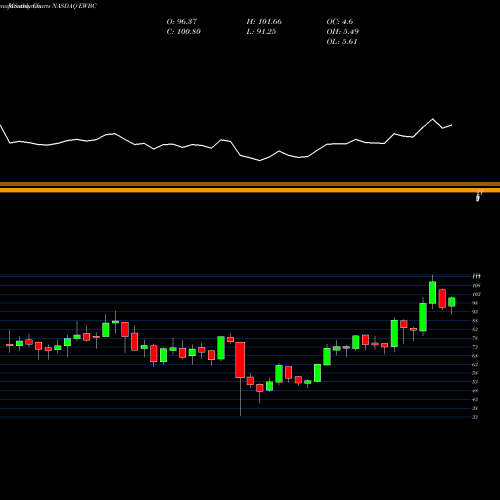Click the NASDAQ EWBC chart title
The height and width of the screenshot is (500, 500).
point(74,6)
